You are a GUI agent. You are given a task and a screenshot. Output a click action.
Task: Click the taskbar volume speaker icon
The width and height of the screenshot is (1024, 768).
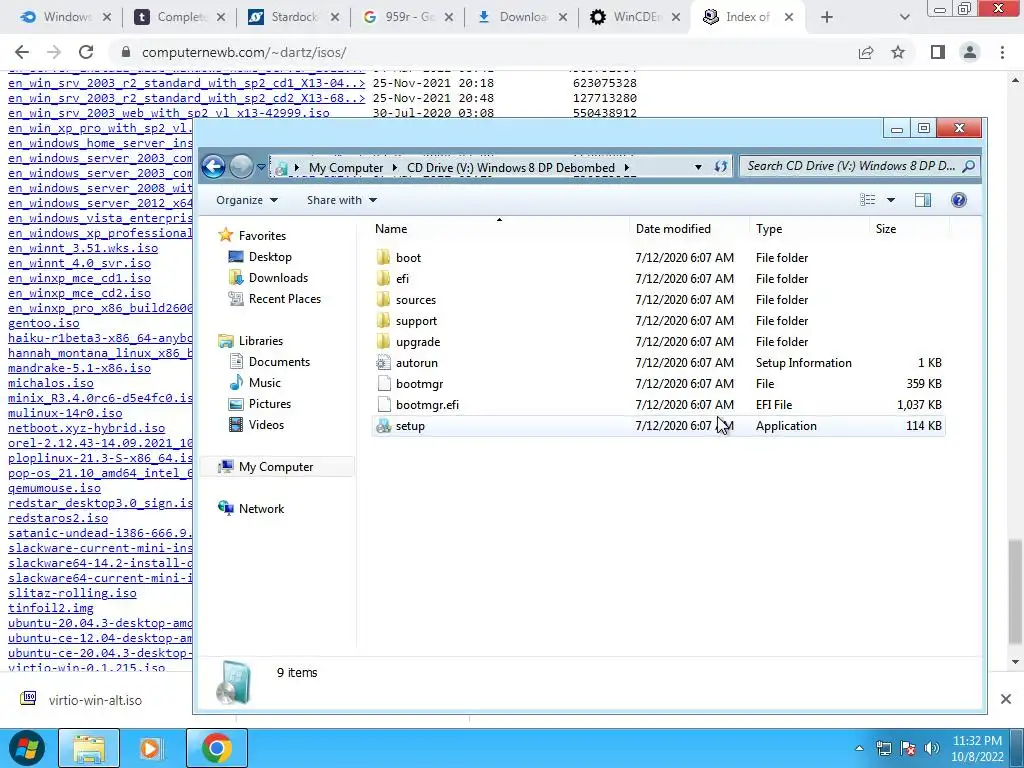coord(932,748)
